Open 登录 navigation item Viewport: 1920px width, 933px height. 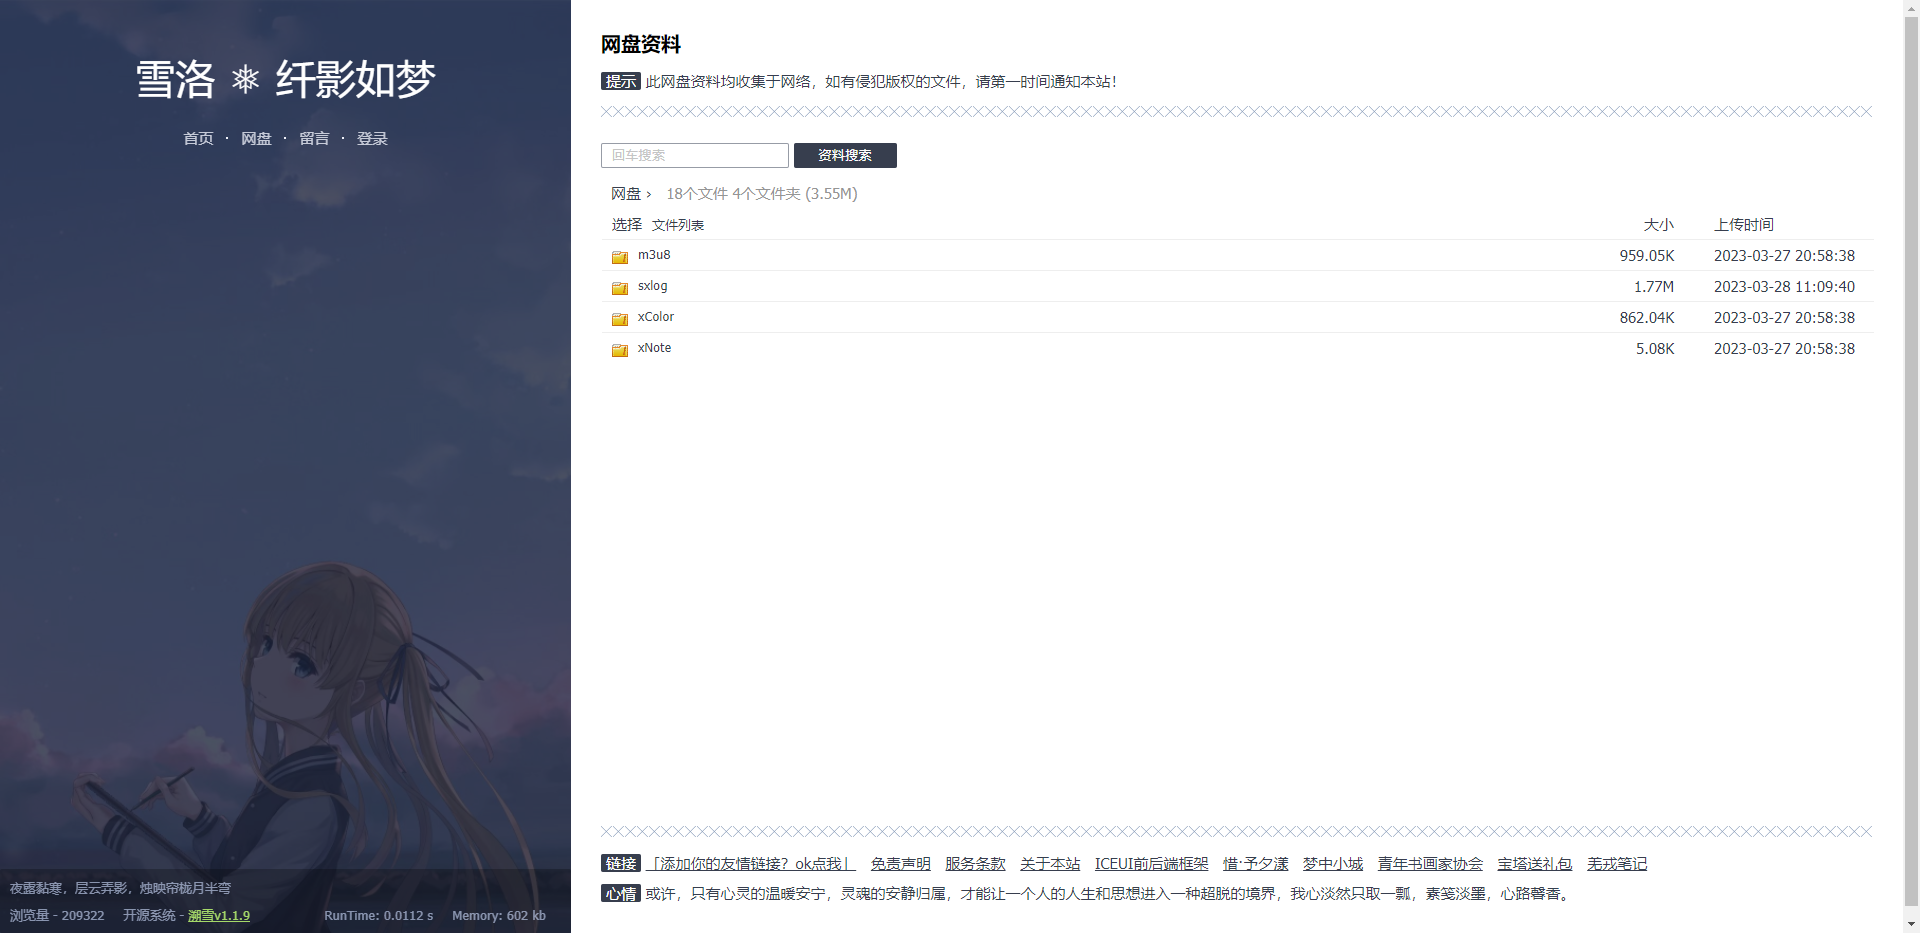tap(372, 139)
